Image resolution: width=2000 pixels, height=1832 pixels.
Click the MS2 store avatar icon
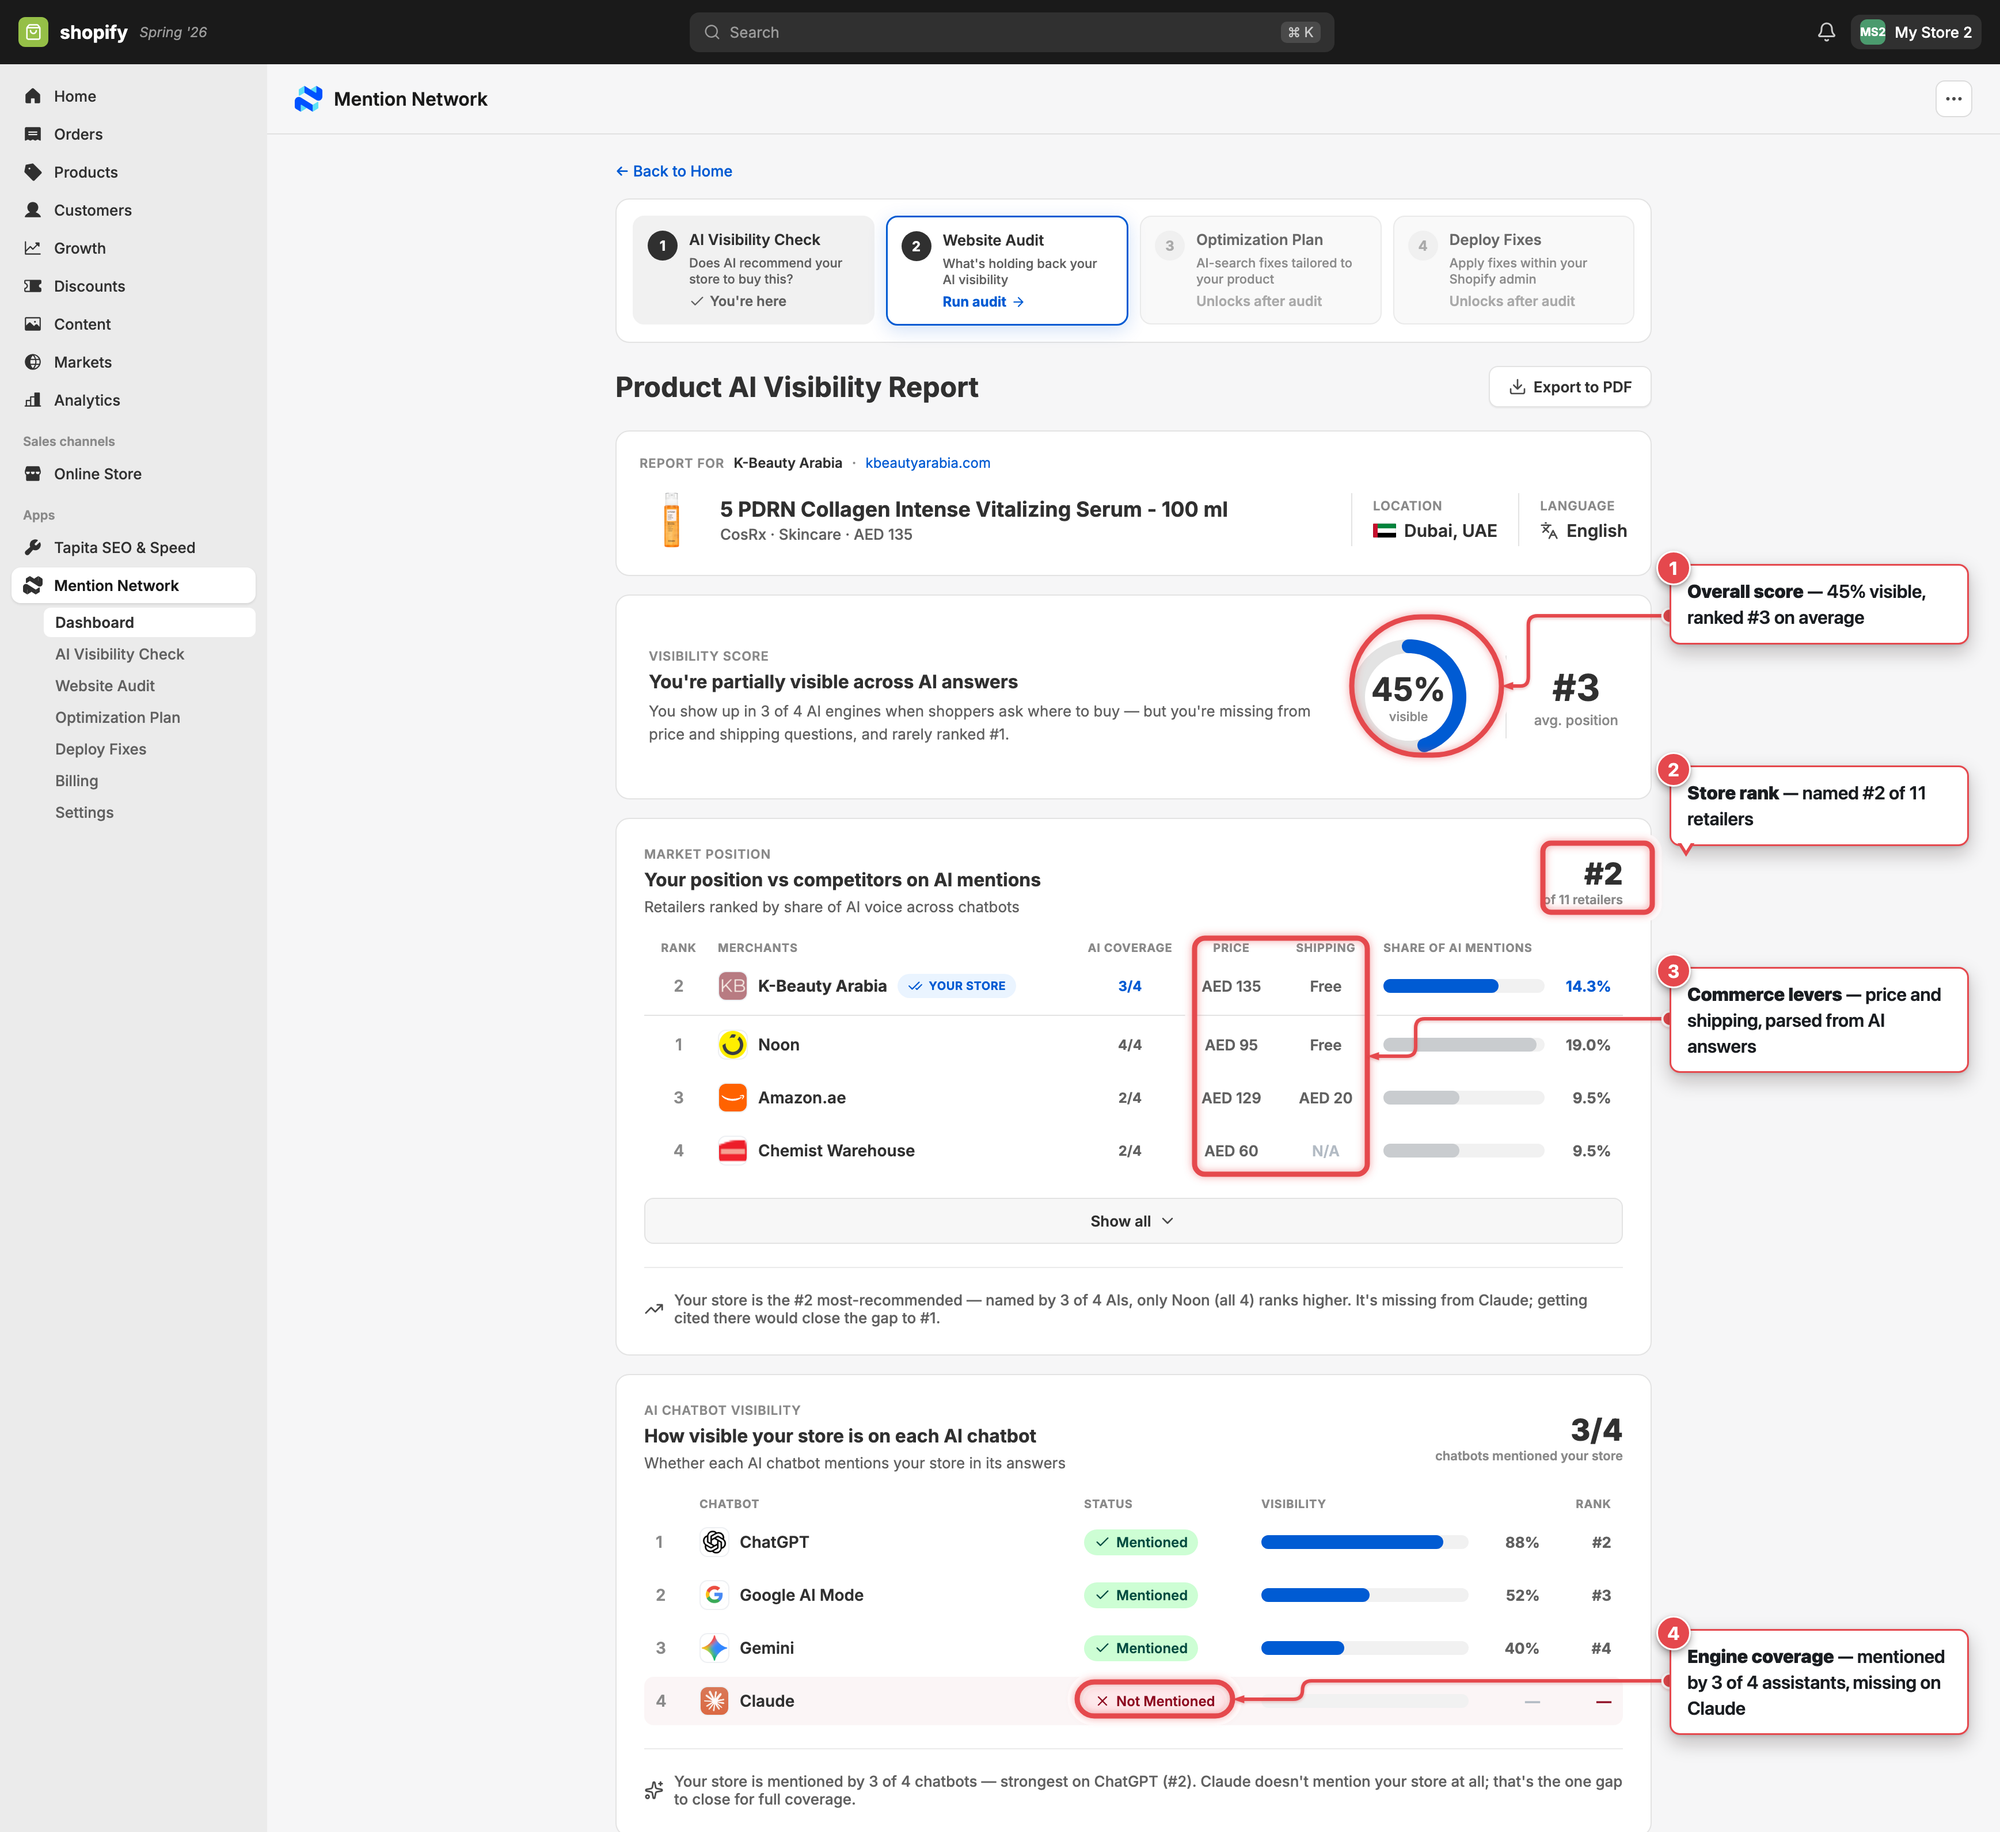click(1872, 32)
